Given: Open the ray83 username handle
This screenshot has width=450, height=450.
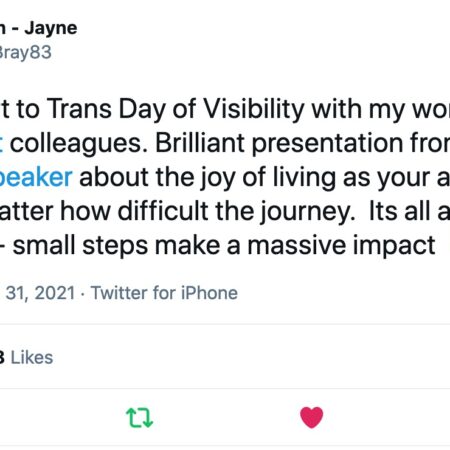Looking at the screenshot, I should coord(26,53).
